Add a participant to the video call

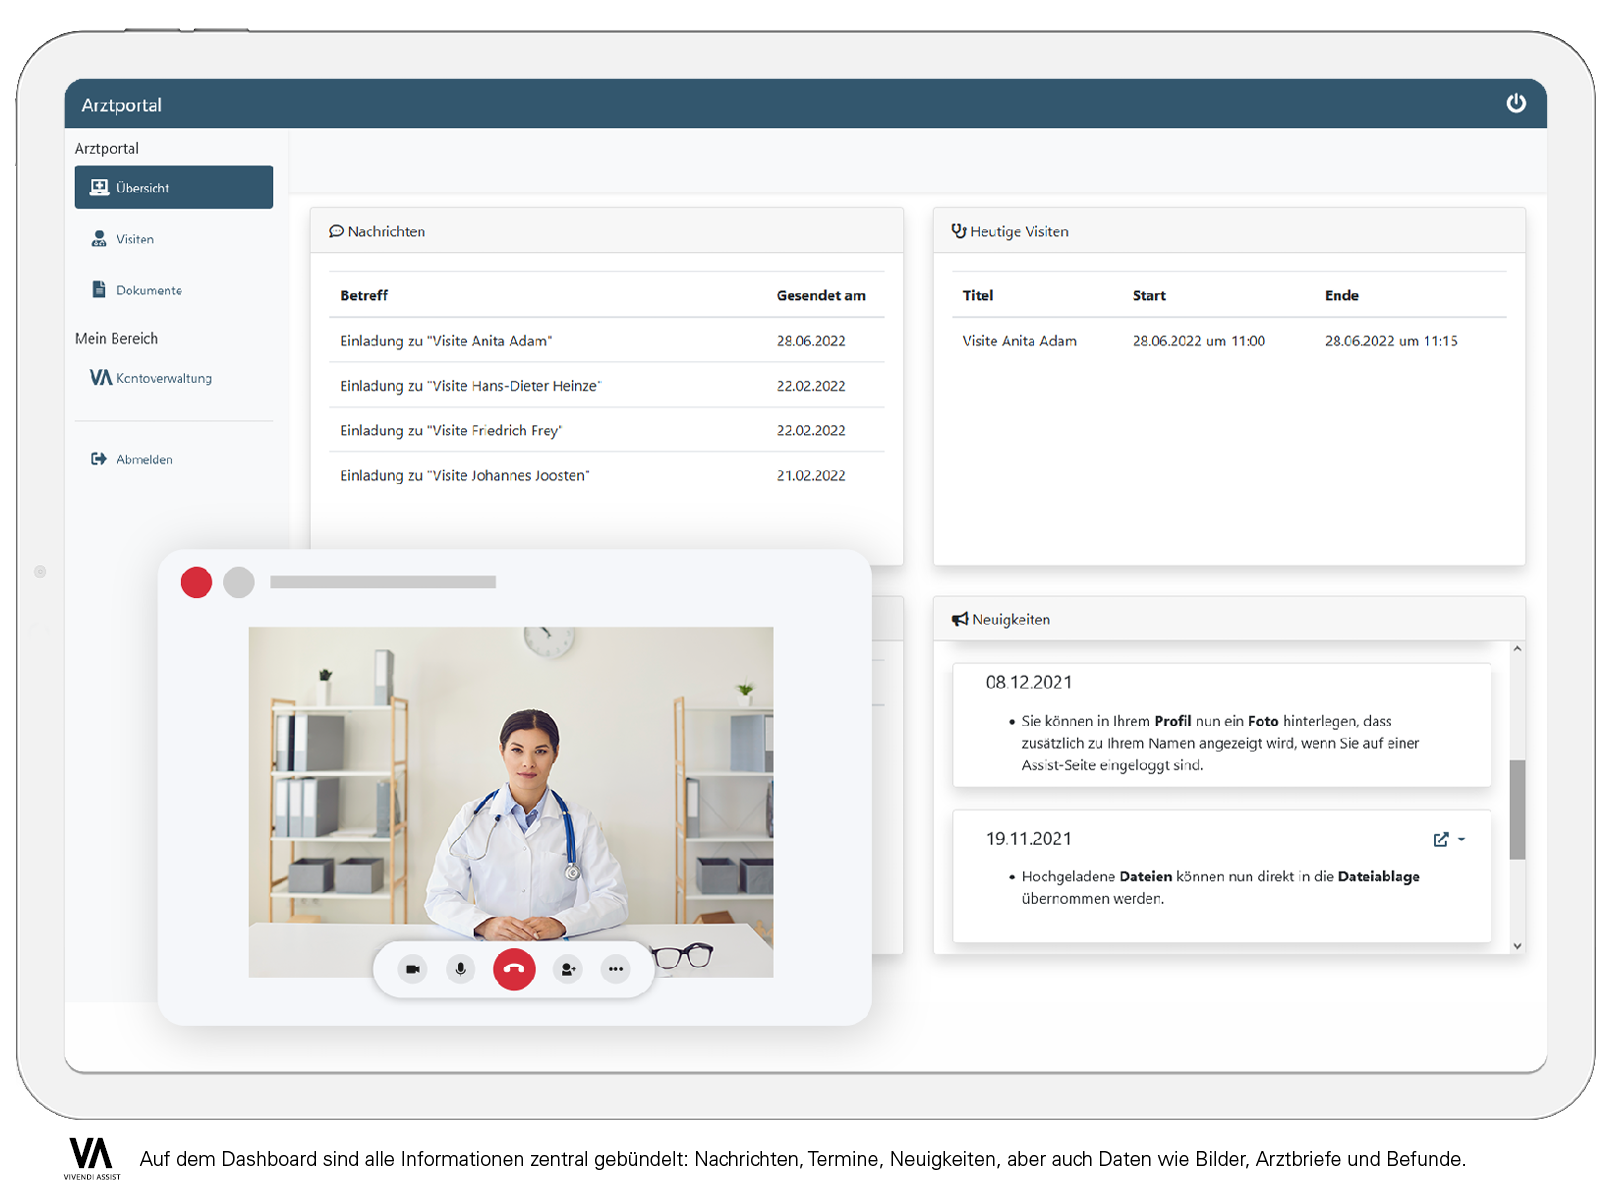568,969
